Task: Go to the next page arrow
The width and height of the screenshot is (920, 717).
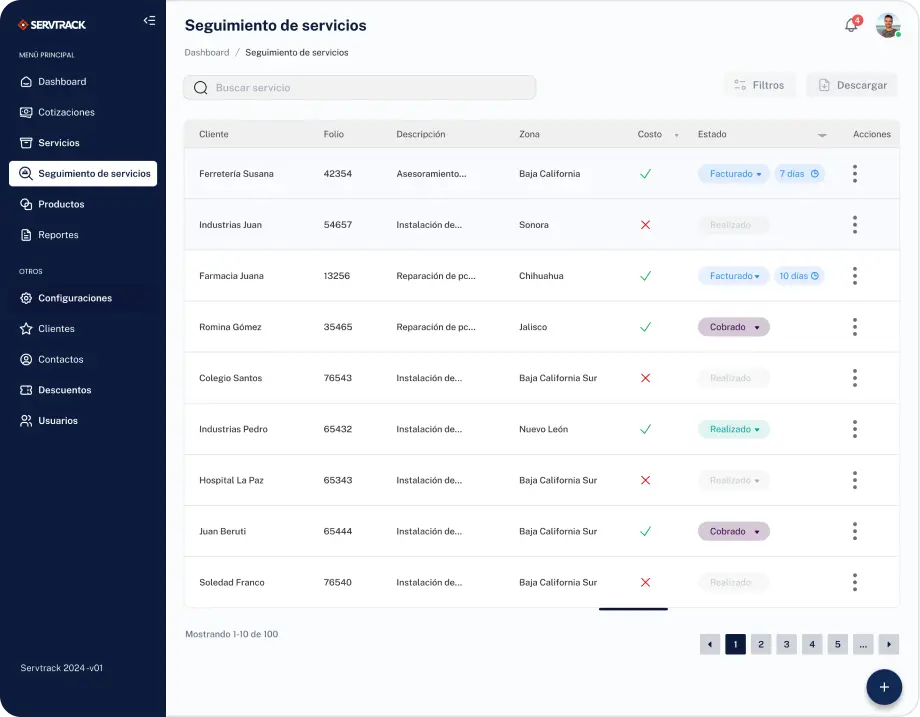Action: tap(889, 644)
